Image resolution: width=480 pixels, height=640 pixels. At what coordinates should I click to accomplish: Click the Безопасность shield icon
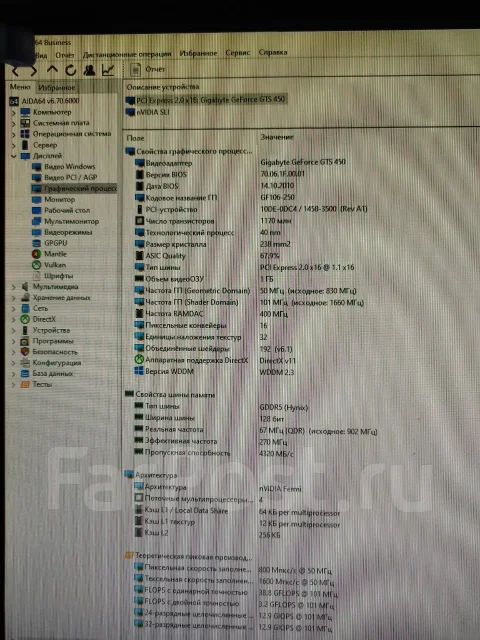click(x=25, y=351)
